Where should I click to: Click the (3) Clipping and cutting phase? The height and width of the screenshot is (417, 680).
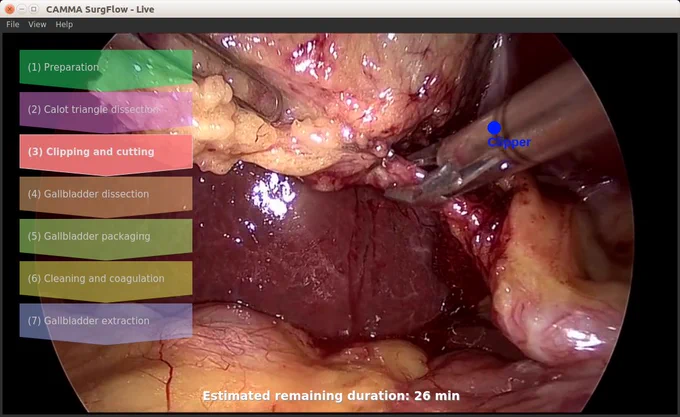coord(106,154)
